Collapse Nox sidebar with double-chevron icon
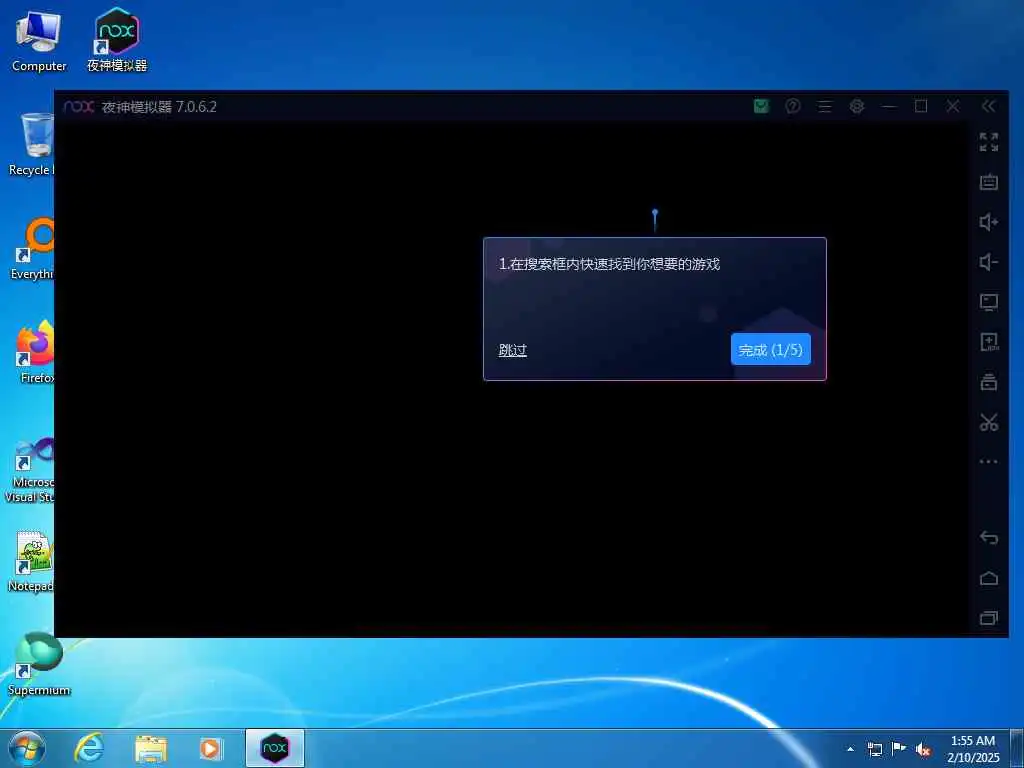1024x768 pixels. point(988,106)
